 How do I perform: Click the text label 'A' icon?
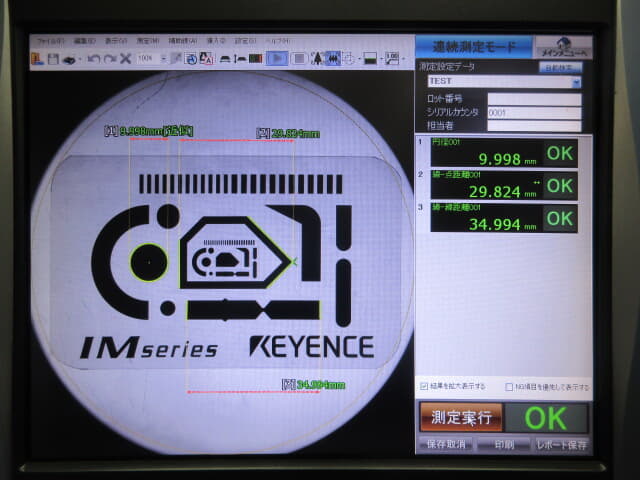coord(207,59)
